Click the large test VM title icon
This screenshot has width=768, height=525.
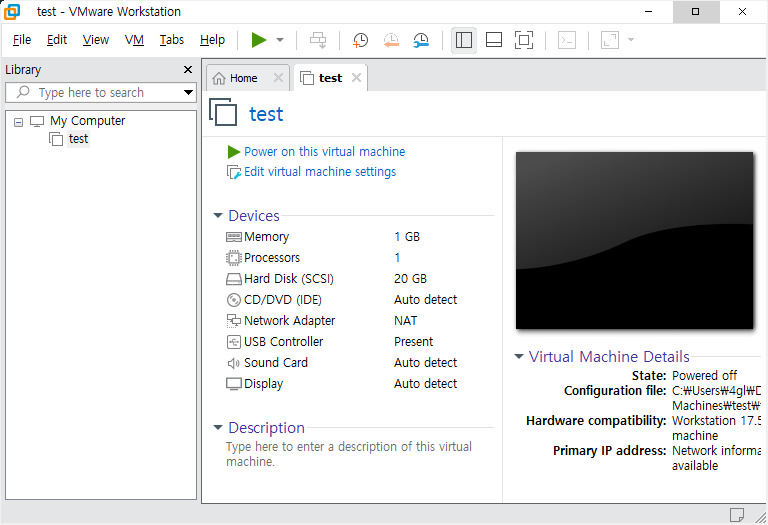click(223, 112)
